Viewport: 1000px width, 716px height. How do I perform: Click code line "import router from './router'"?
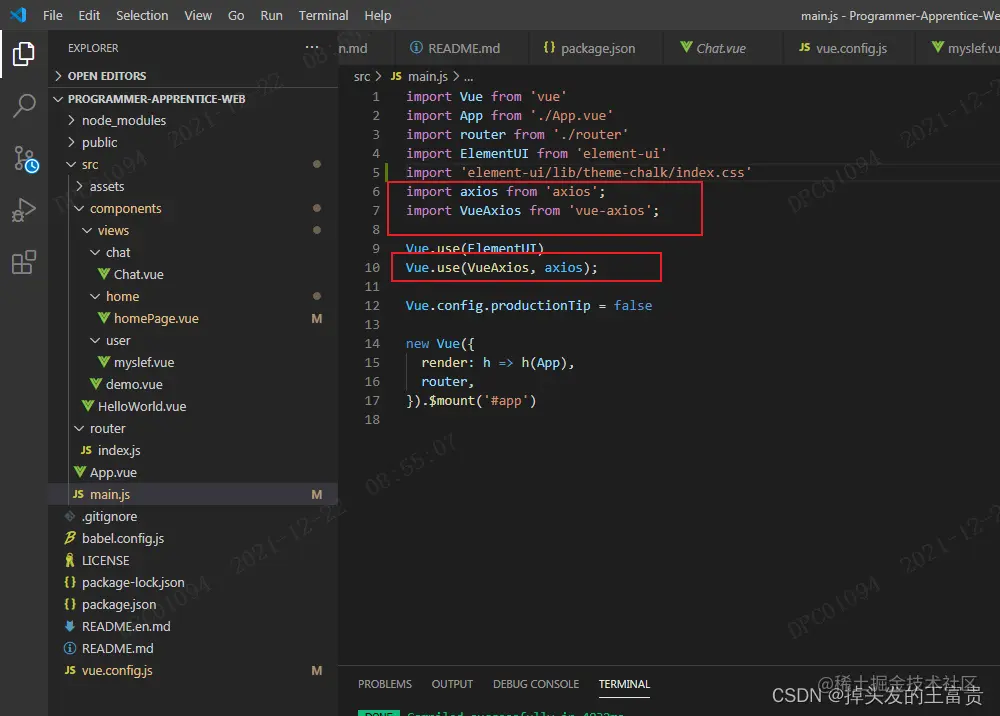(x=517, y=135)
